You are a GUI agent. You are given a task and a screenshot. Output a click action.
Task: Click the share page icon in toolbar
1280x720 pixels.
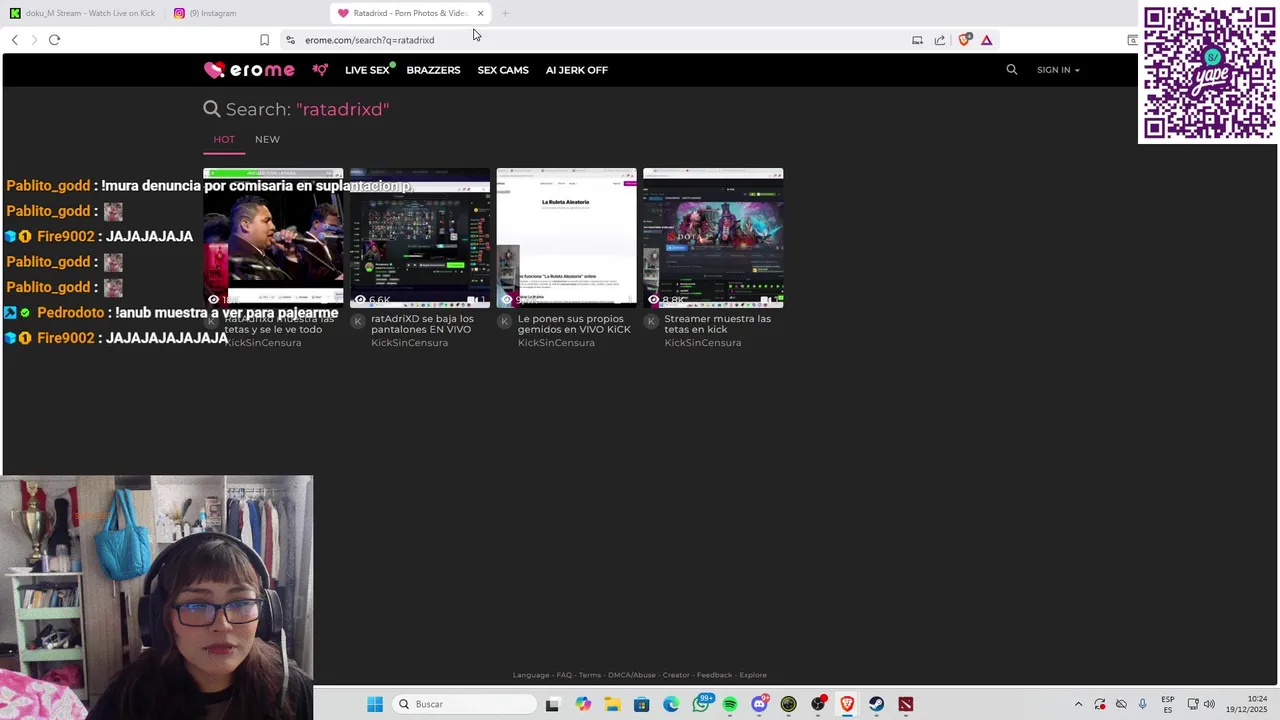click(940, 40)
